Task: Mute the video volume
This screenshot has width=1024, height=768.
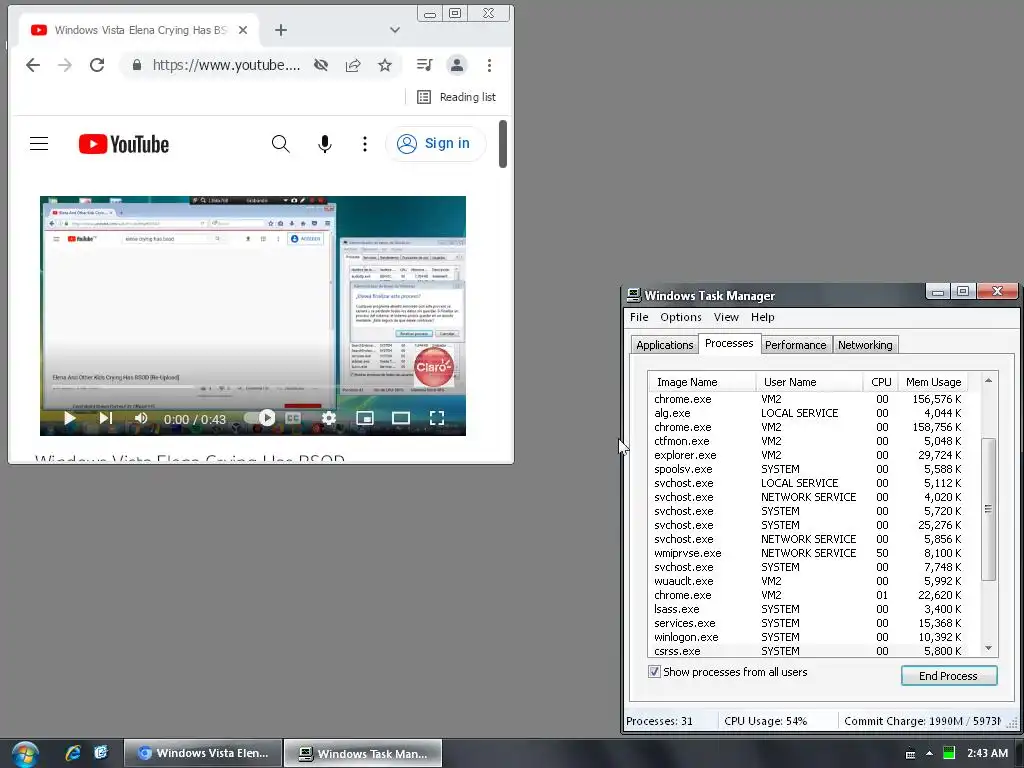Action: point(140,419)
